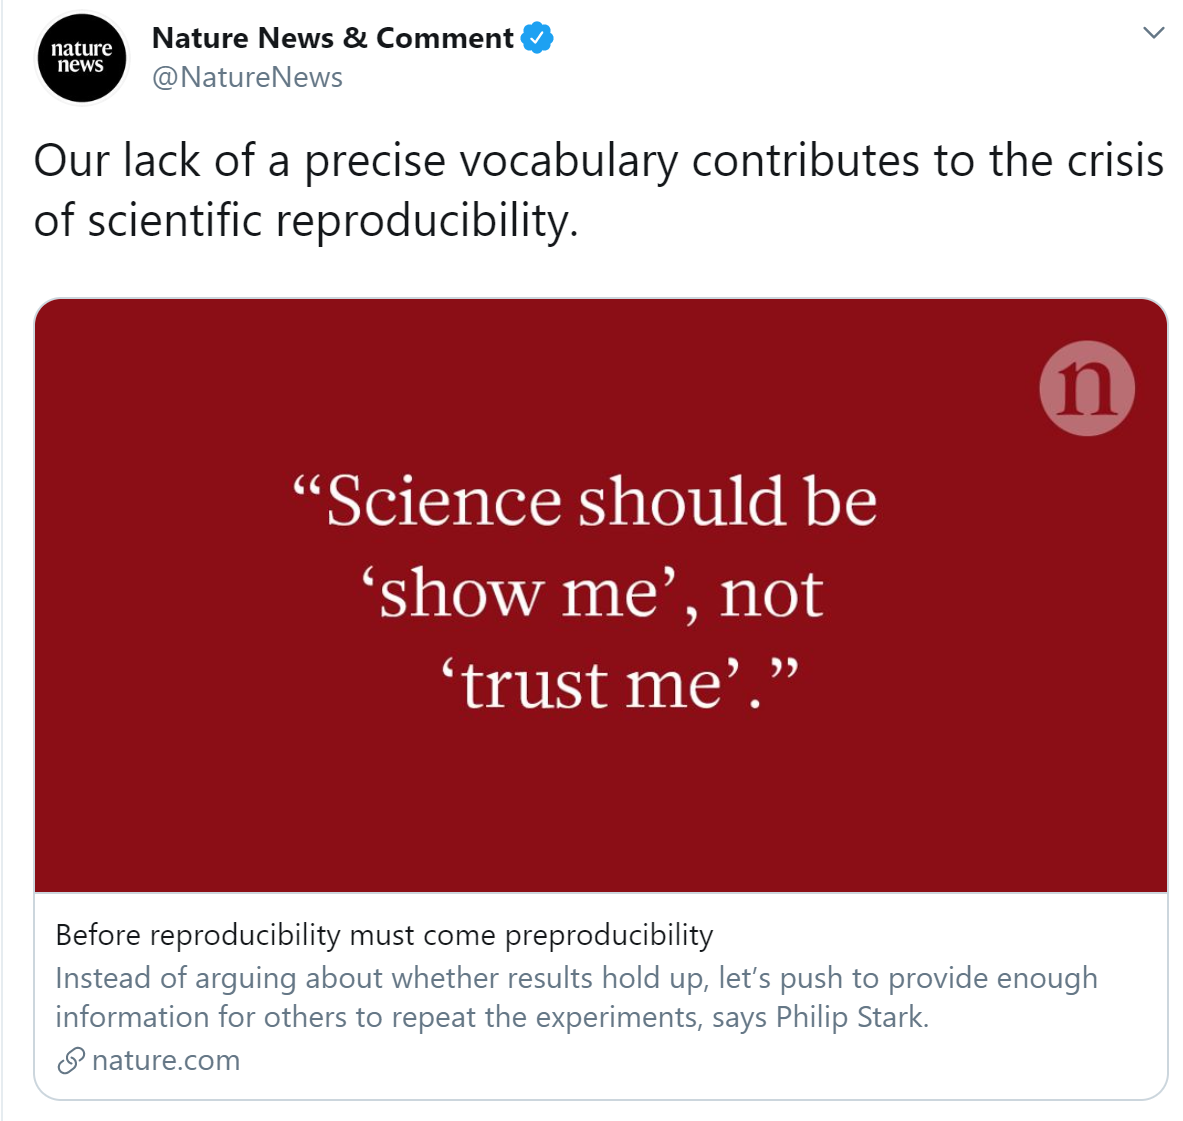Open the tweet options chevron menu

pos(1153,33)
